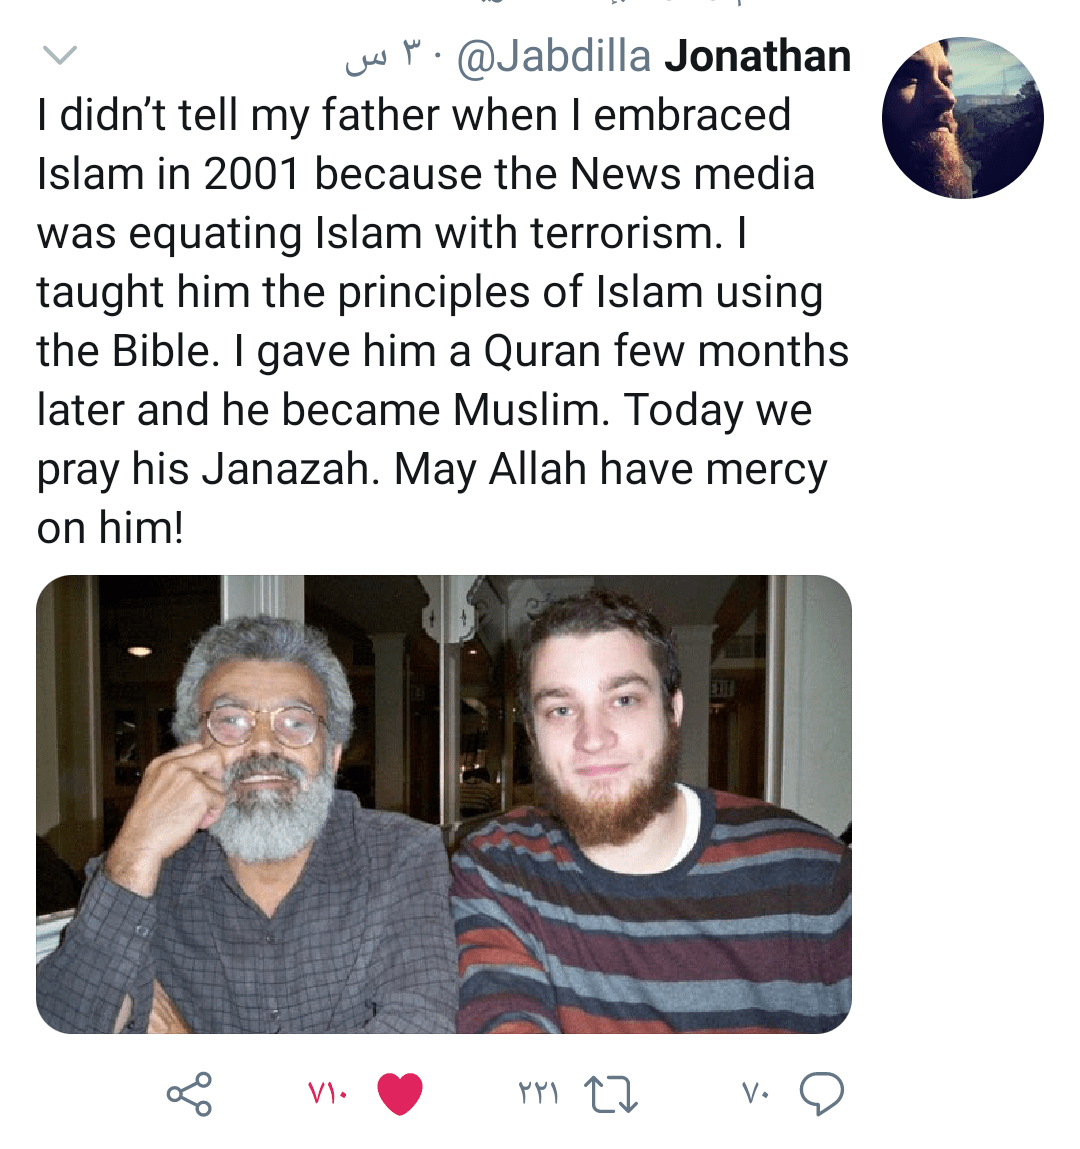Screen dimensions: 1080x1149
Task: Switch to the retweeters list via count ٢٢١
Action: pyautogui.click(x=538, y=1093)
